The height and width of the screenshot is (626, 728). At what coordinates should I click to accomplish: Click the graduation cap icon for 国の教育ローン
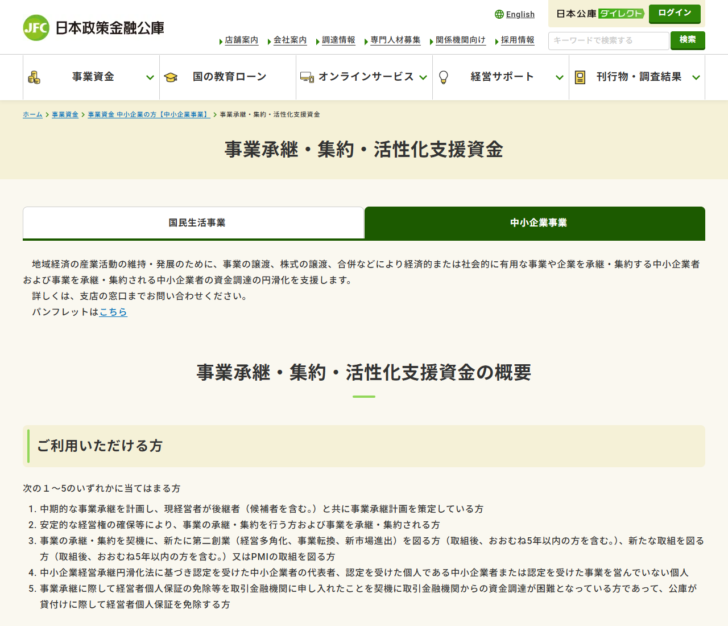(171, 77)
